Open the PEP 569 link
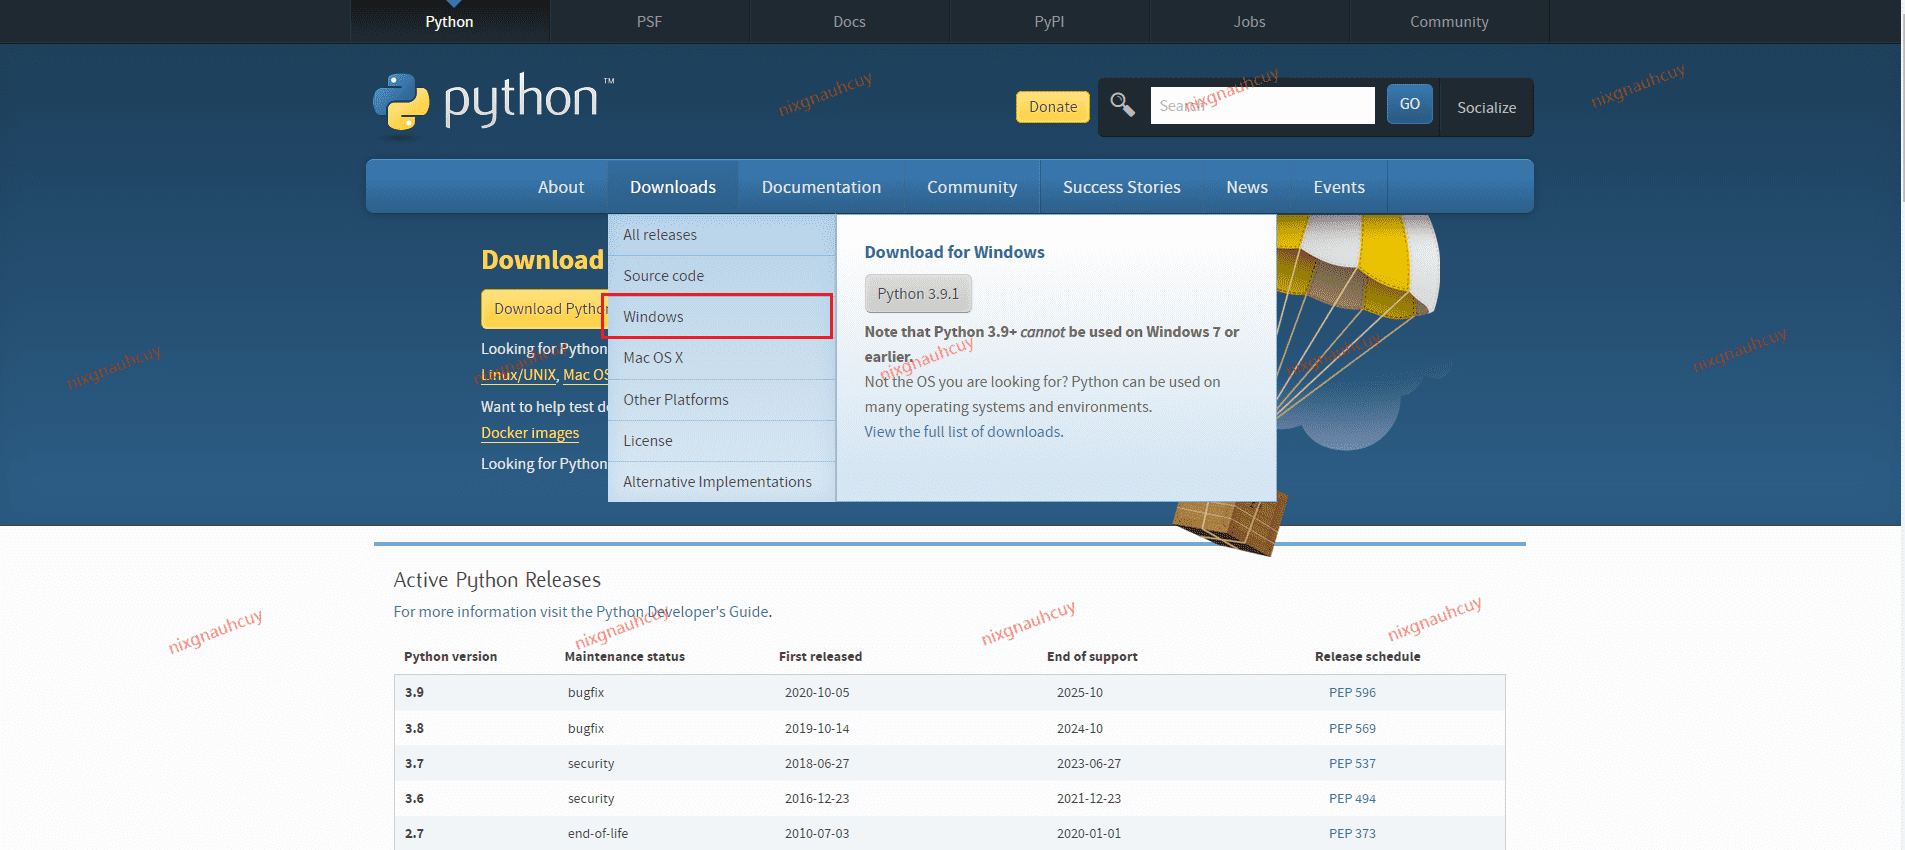Viewport: 1905px width, 850px height. (1352, 729)
